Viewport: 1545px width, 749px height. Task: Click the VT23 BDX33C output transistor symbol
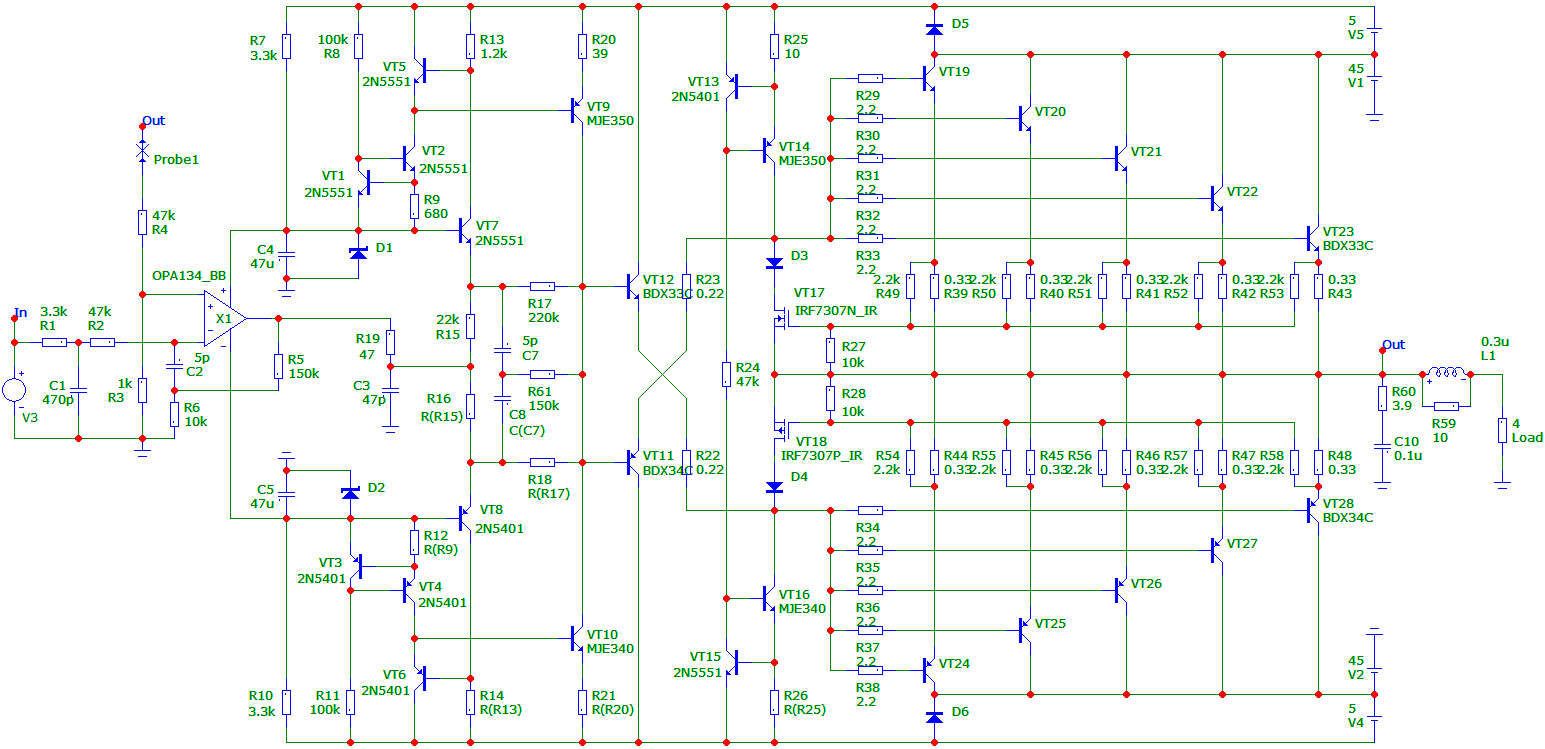click(1314, 238)
